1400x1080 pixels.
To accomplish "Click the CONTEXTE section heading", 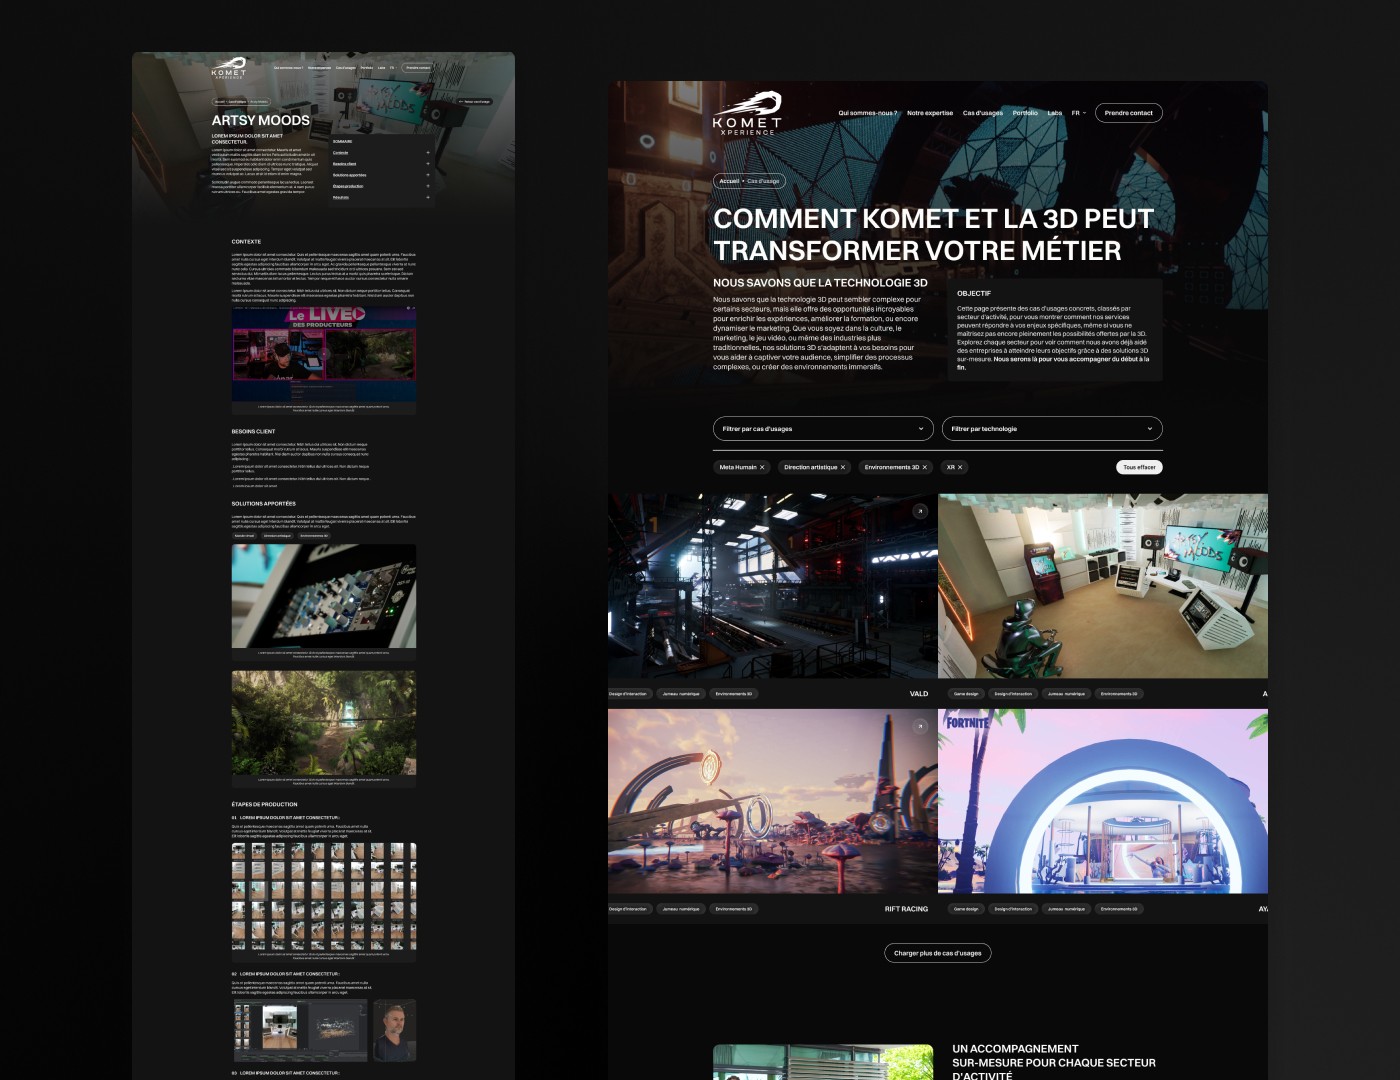I will coord(246,241).
